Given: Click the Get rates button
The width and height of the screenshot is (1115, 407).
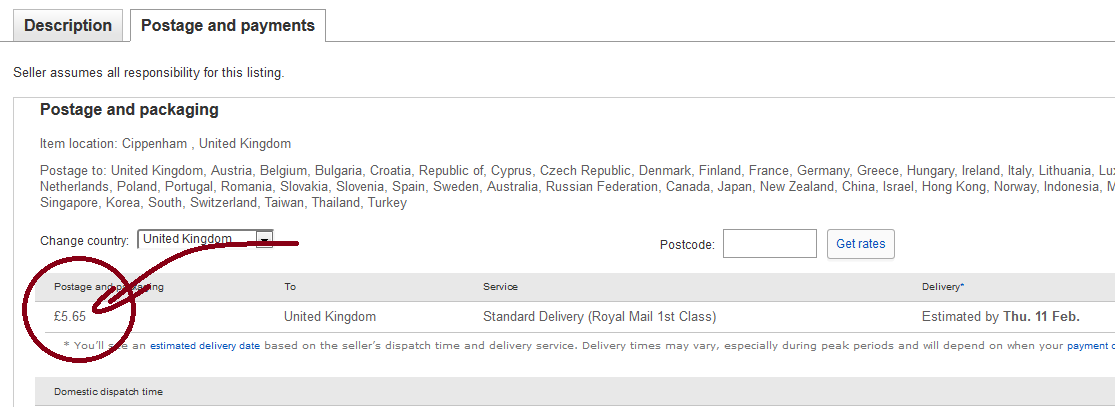Looking at the screenshot, I should (860, 243).
